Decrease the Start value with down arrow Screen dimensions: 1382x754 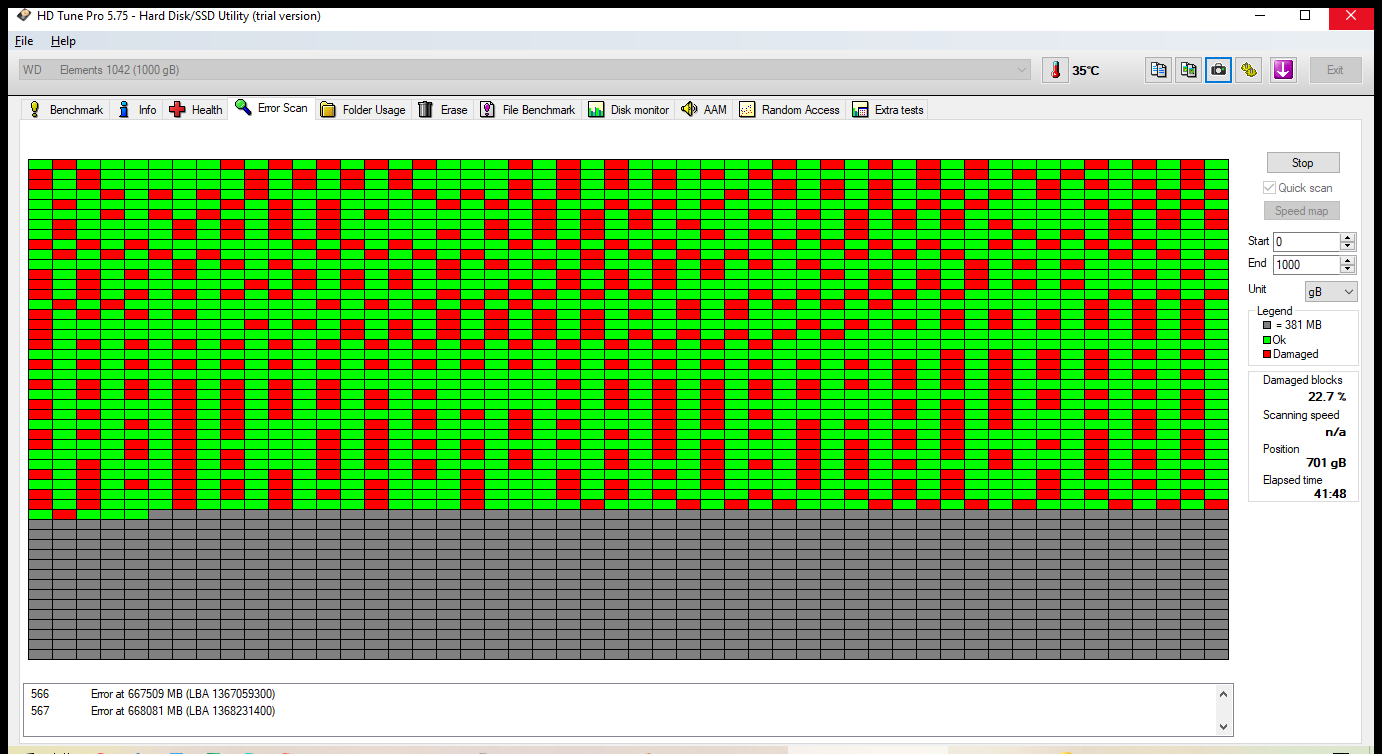(1348, 247)
